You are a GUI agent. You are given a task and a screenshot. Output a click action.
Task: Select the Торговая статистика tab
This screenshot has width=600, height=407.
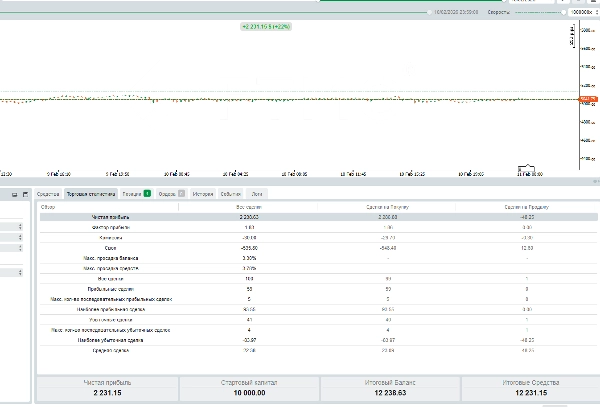tap(92, 193)
